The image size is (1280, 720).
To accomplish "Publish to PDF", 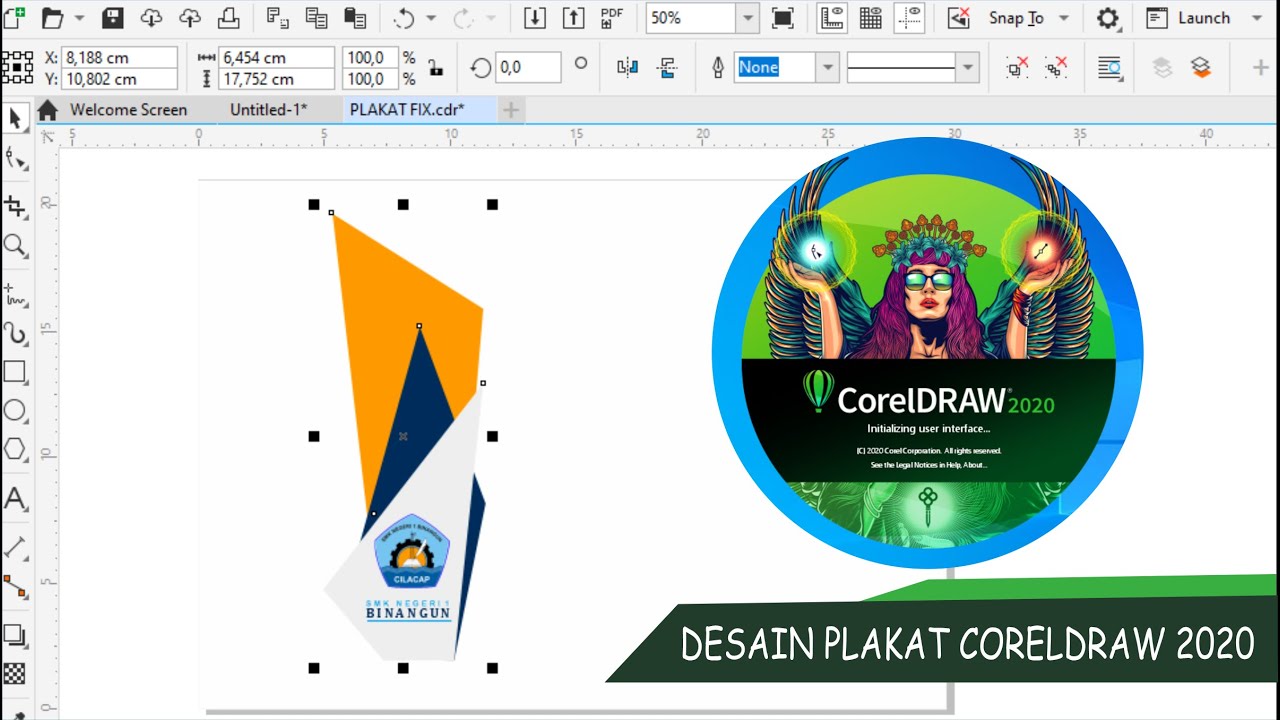I will pyautogui.click(x=612, y=17).
